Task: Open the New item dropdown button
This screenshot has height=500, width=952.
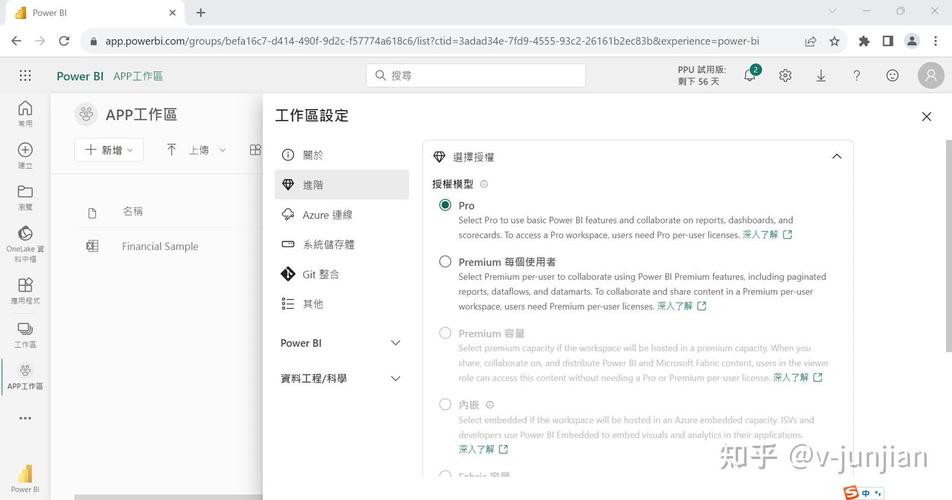Action: (x=110, y=150)
